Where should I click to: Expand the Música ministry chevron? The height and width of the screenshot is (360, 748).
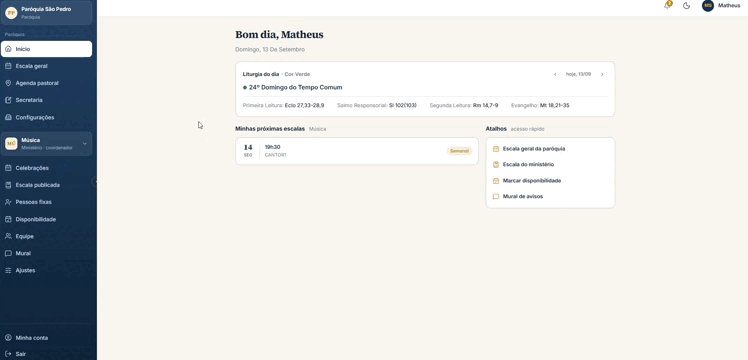[84, 144]
